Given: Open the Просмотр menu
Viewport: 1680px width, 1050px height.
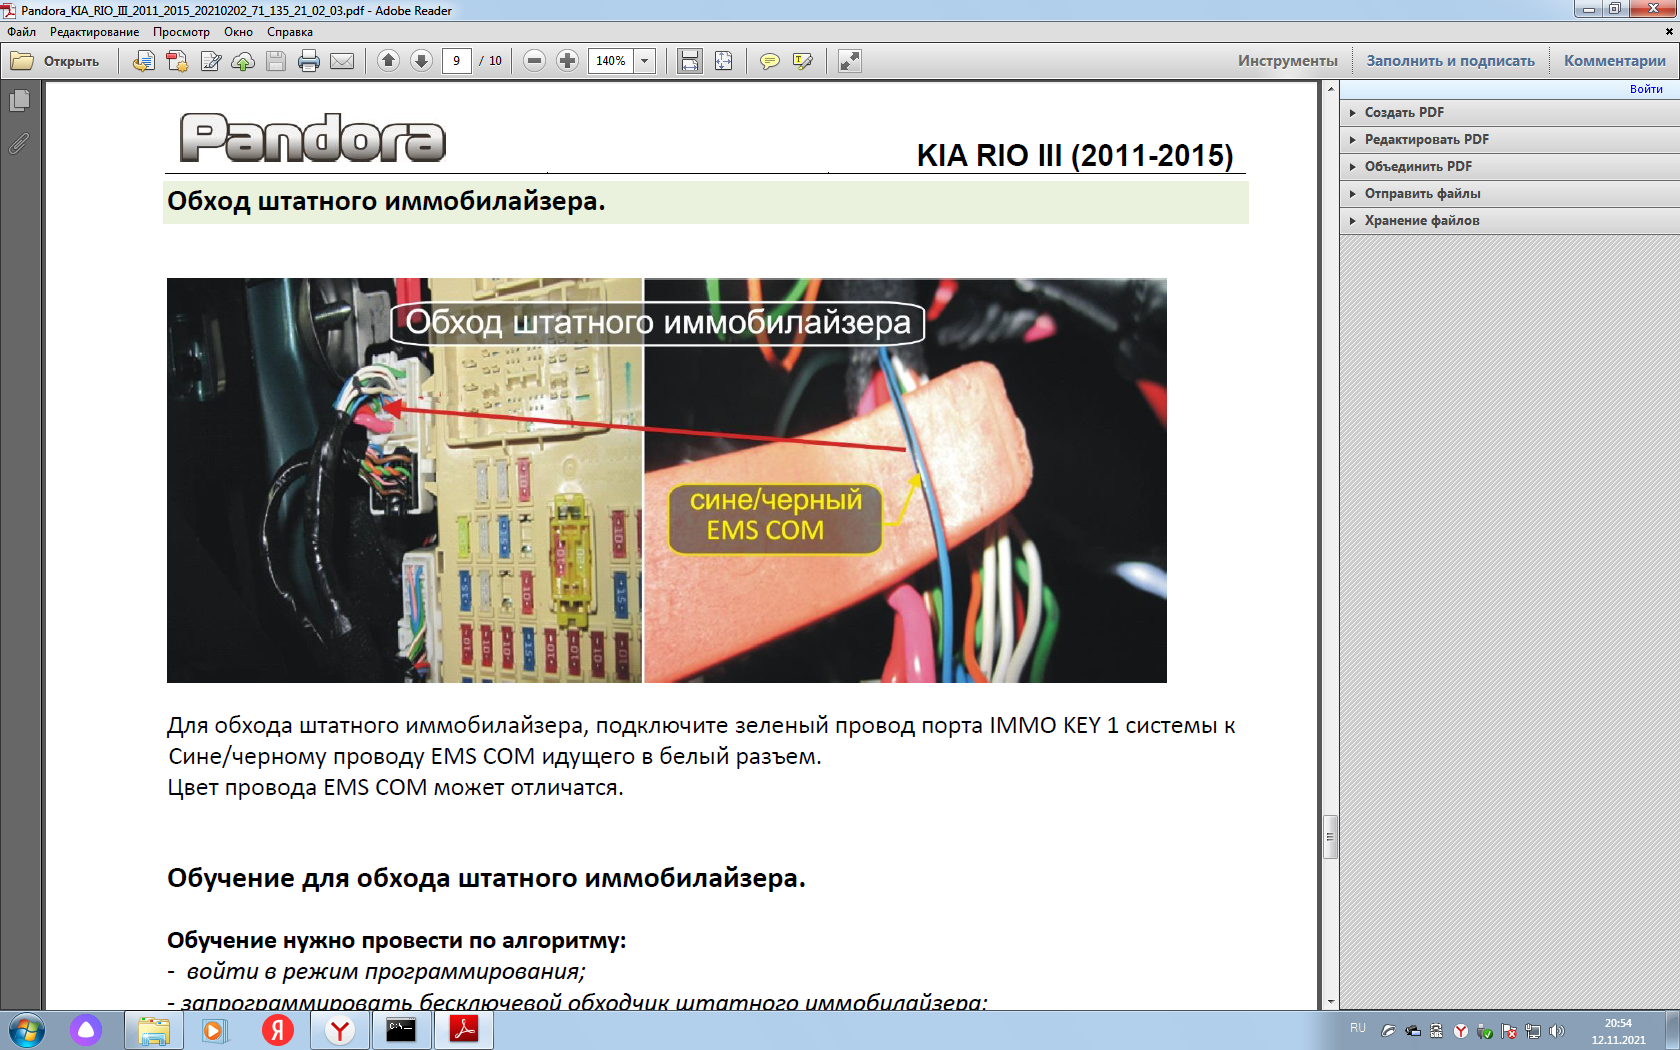Looking at the screenshot, I should (x=181, y=32).
